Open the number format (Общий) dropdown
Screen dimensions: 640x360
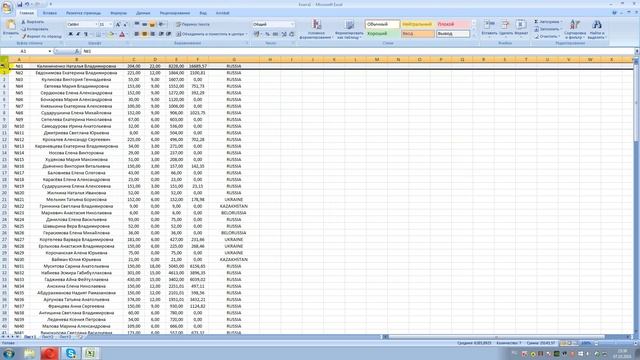pos(292,24)
